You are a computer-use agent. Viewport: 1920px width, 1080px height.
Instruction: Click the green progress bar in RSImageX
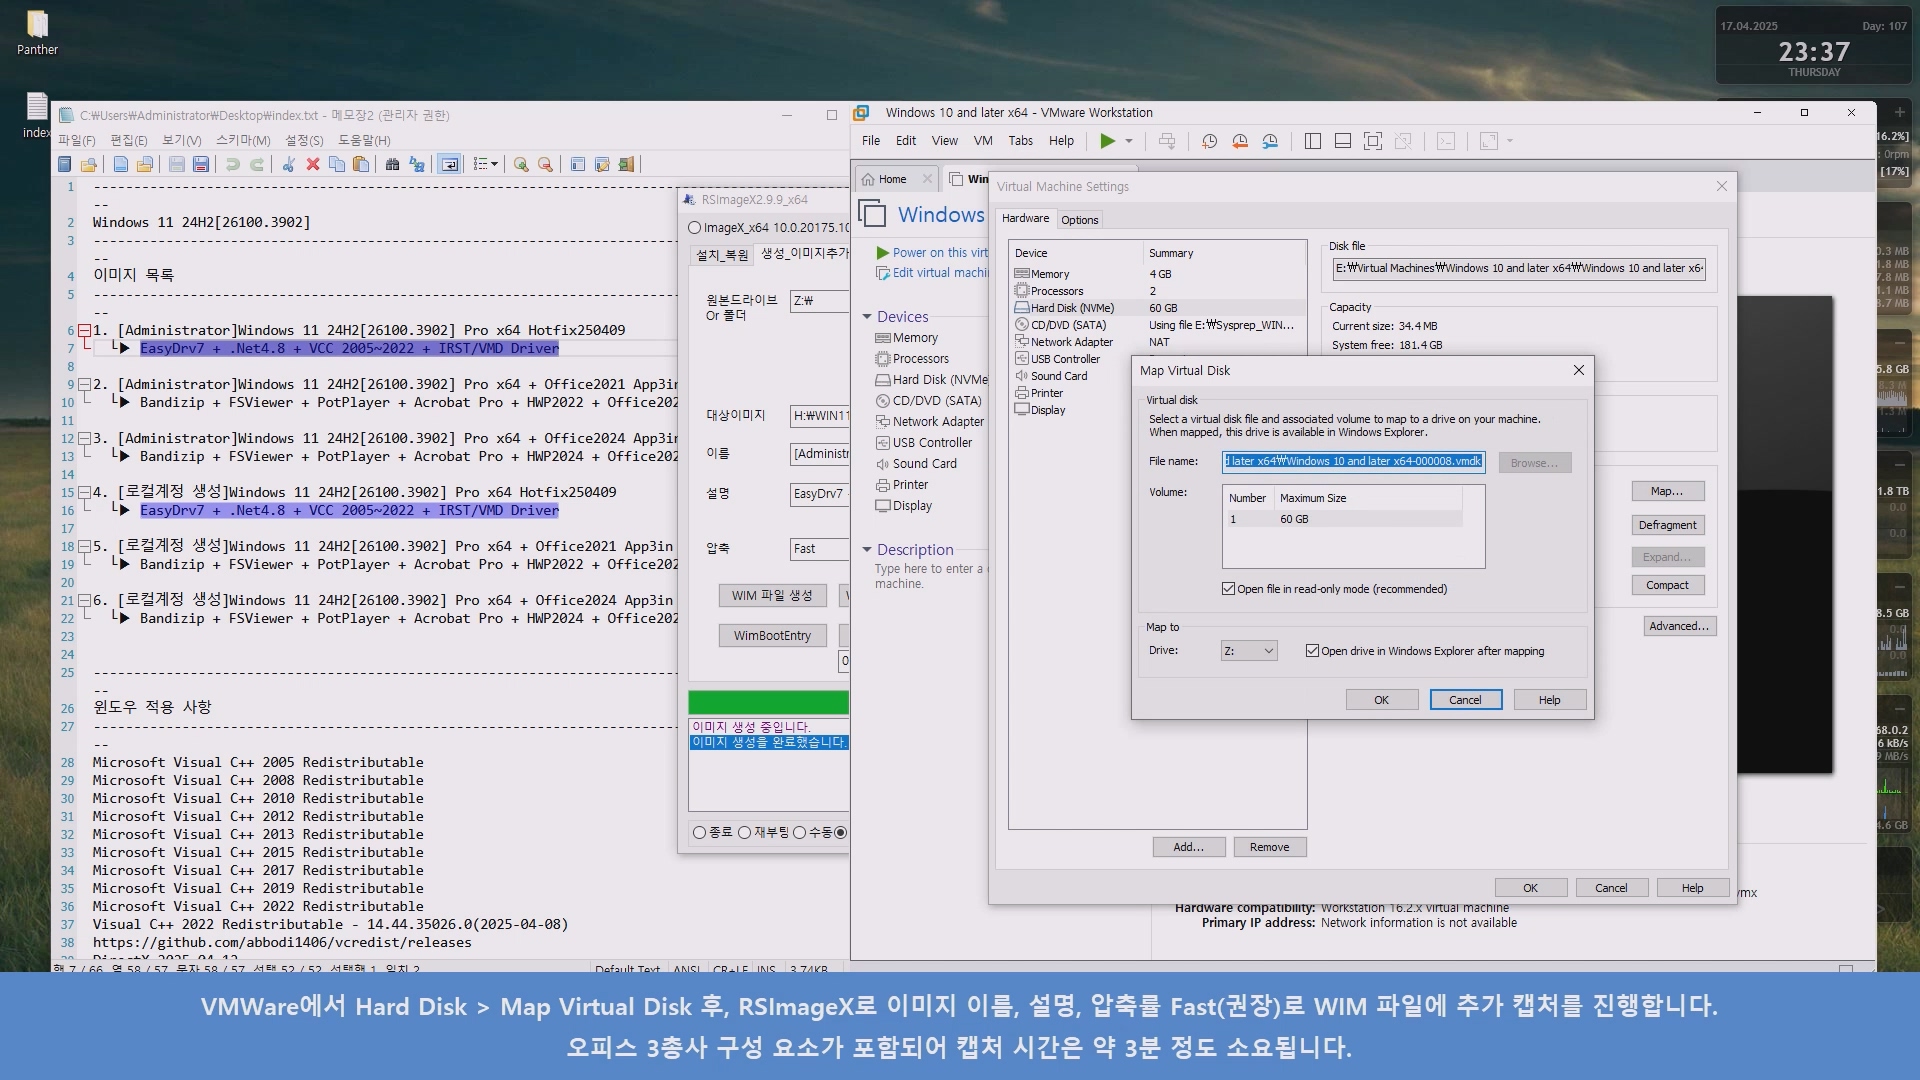(x=768, y=702)
